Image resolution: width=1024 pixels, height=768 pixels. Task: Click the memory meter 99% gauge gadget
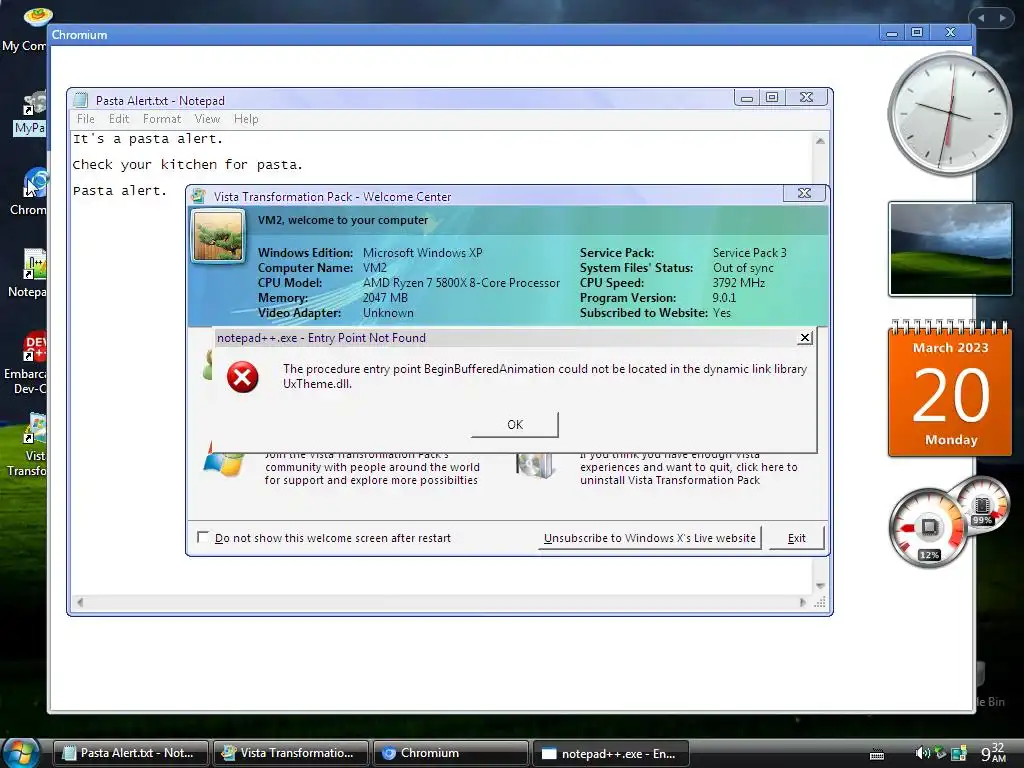click(982, 505)
